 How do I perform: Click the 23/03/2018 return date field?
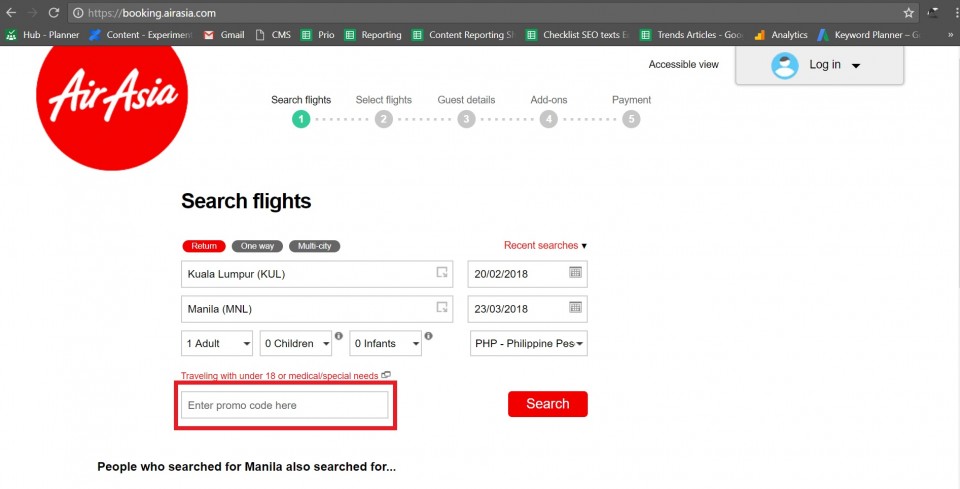(x=528, y=308)
